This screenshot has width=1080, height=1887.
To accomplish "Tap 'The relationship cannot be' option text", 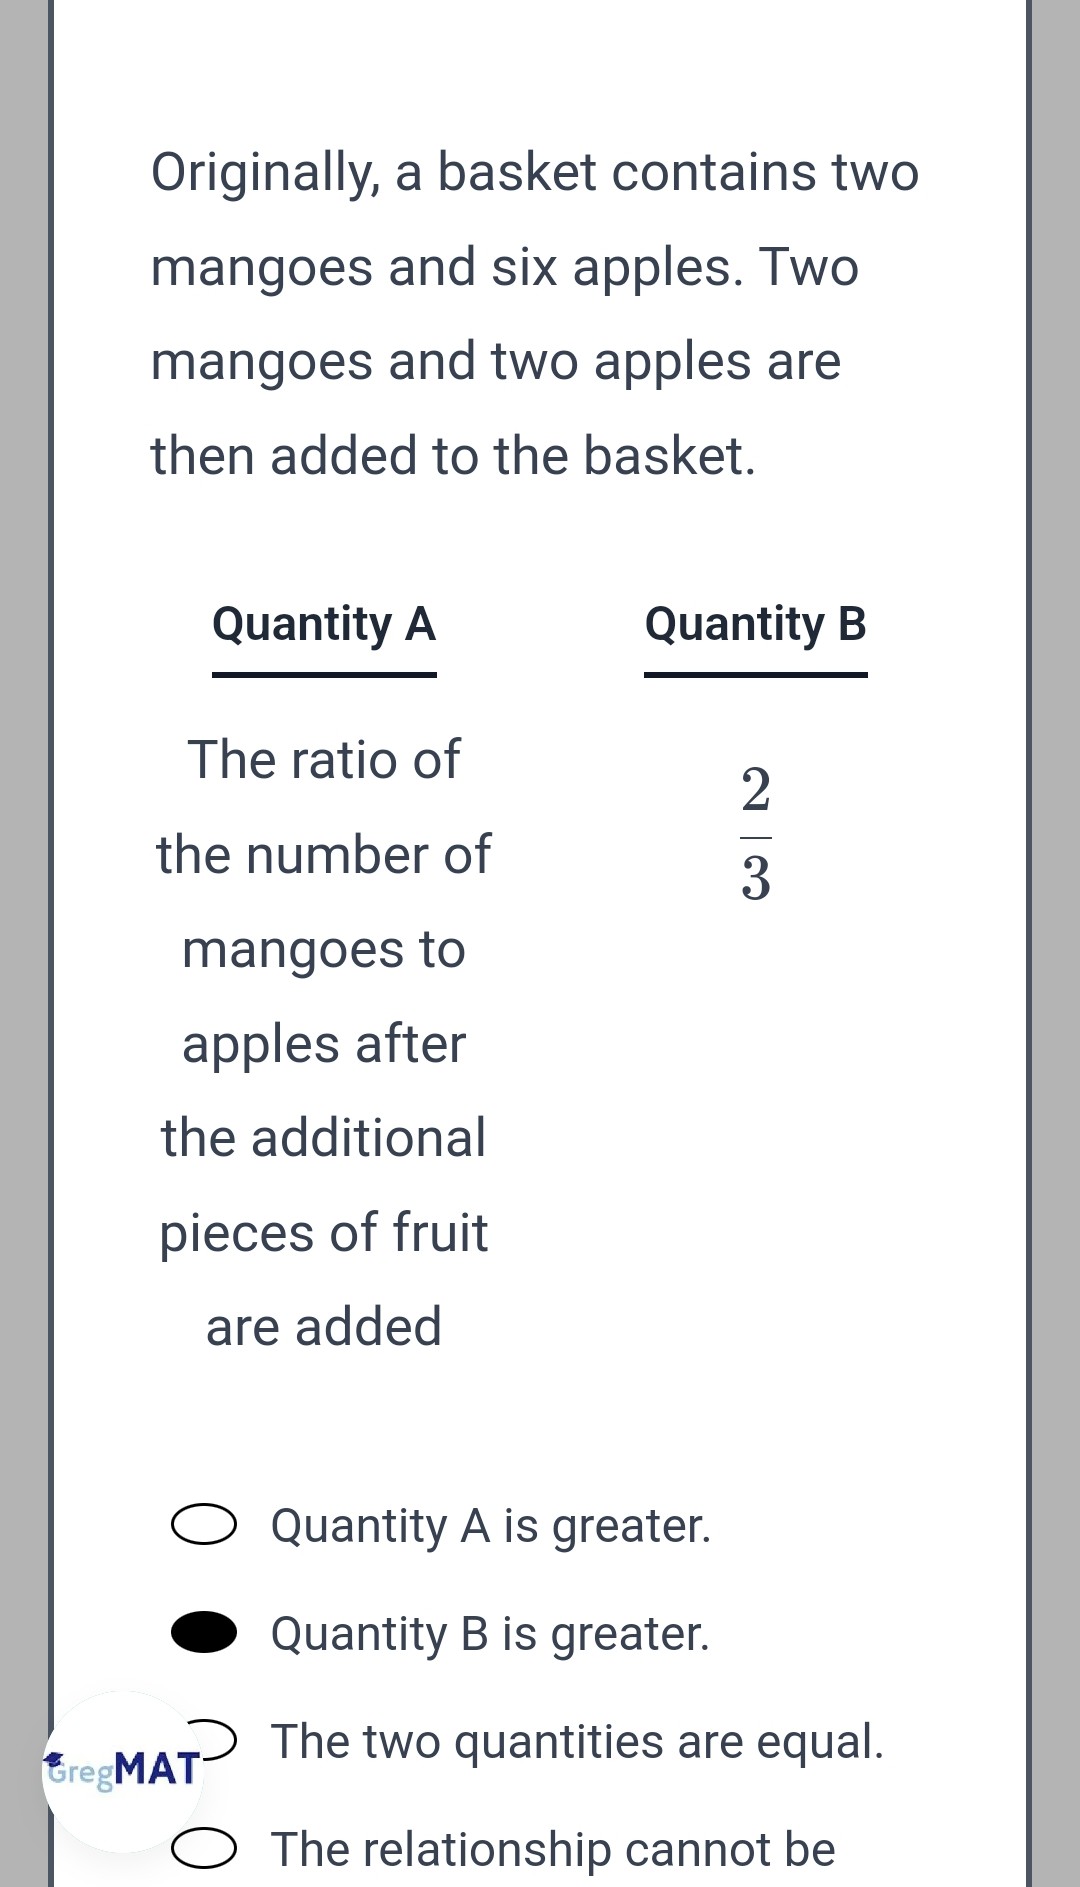I will pos(552,1849).
